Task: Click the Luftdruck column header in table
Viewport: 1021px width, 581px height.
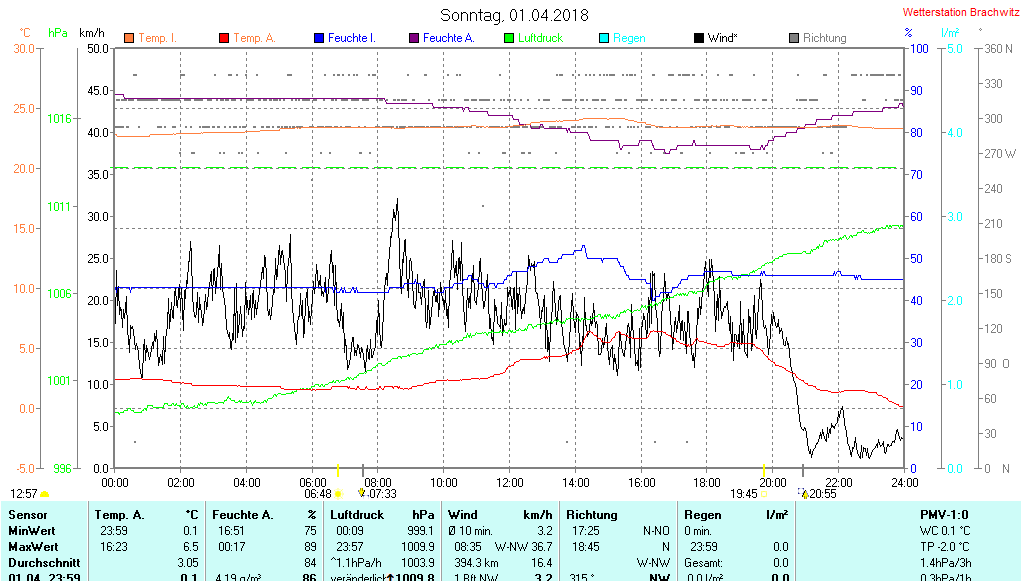Action: 357,515
